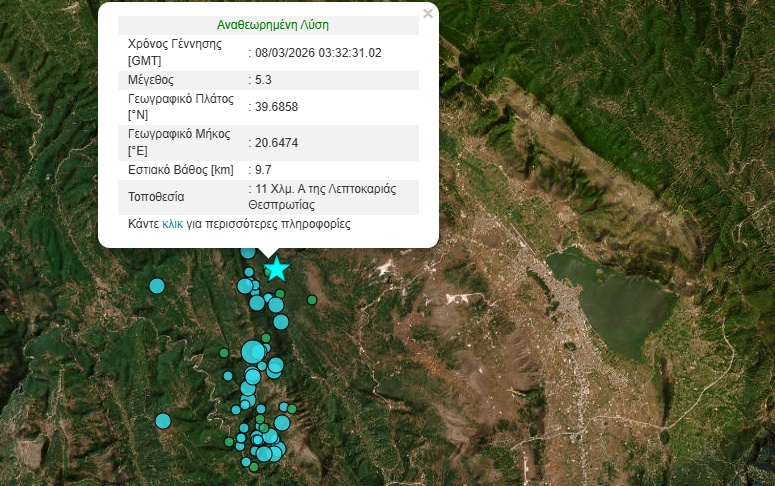
Task: Click the cyan star epicenter marker
Action: pos(276,268)
